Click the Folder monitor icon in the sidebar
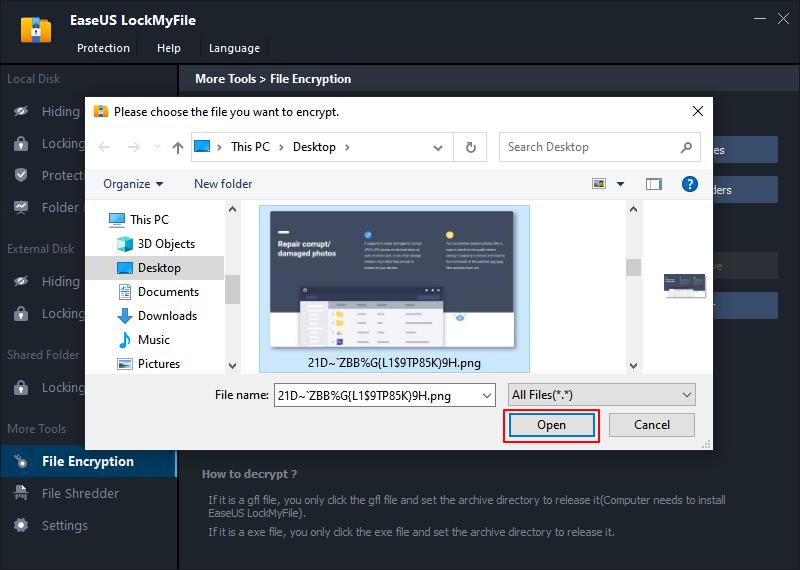The image size is (800, 570). pyautogui.click(x=21, y=207)
